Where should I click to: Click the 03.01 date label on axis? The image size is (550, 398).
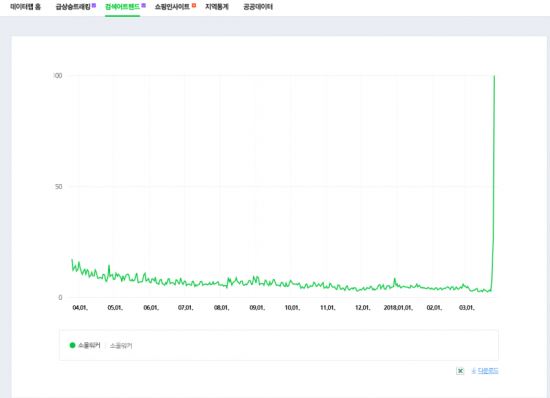click(x=467, y=308)
